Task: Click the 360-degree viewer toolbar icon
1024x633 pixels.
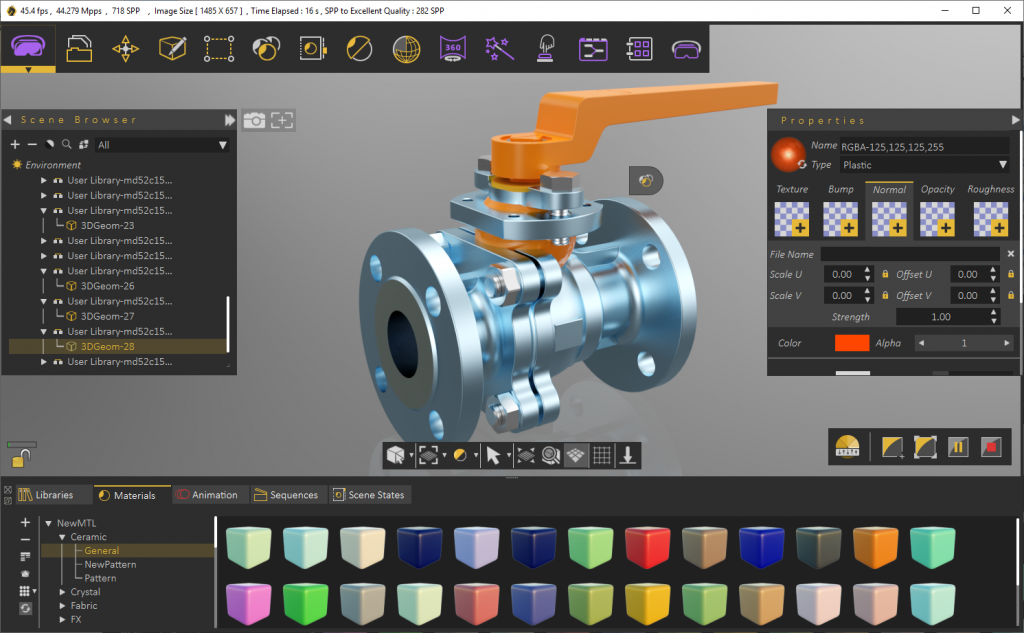Action: tap(452, 47)
